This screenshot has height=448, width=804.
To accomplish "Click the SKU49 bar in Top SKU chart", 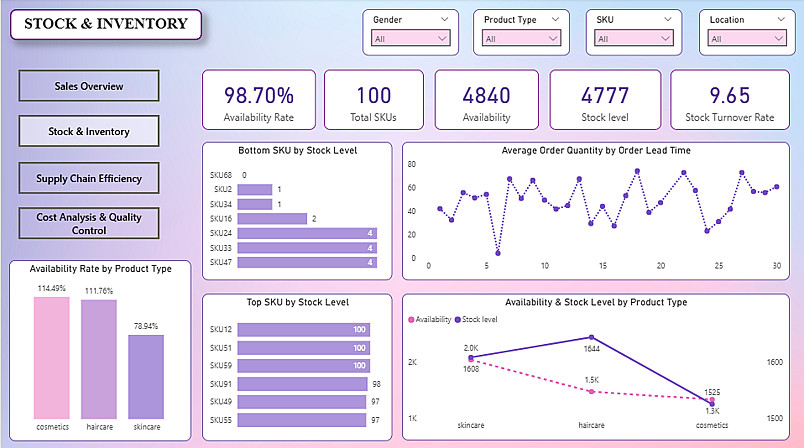I will [302, 401].
